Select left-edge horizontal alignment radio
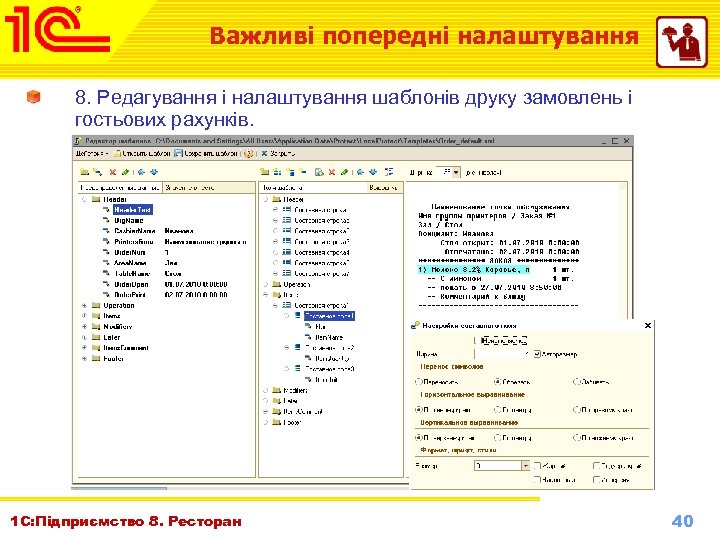This screenshot has height=540, width=720. coord(418,410)
